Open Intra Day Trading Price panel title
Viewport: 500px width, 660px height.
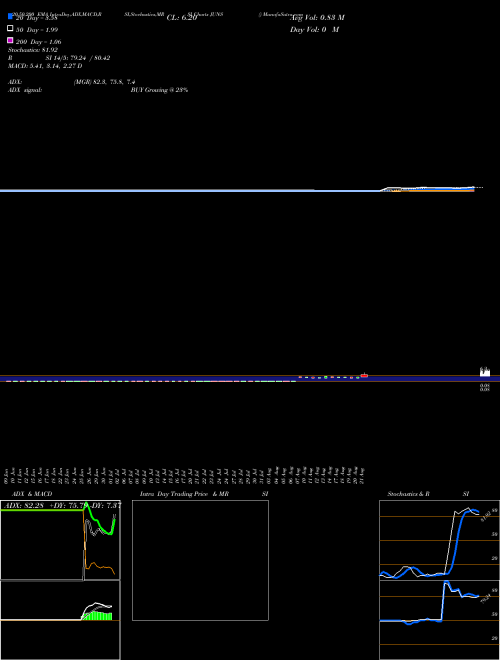pyautogui.click(x=184, y=494)
